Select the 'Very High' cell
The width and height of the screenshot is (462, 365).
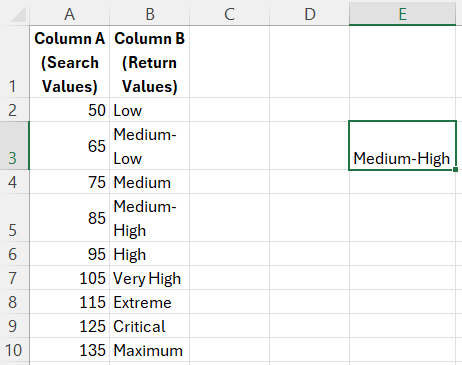click(149, 278)
